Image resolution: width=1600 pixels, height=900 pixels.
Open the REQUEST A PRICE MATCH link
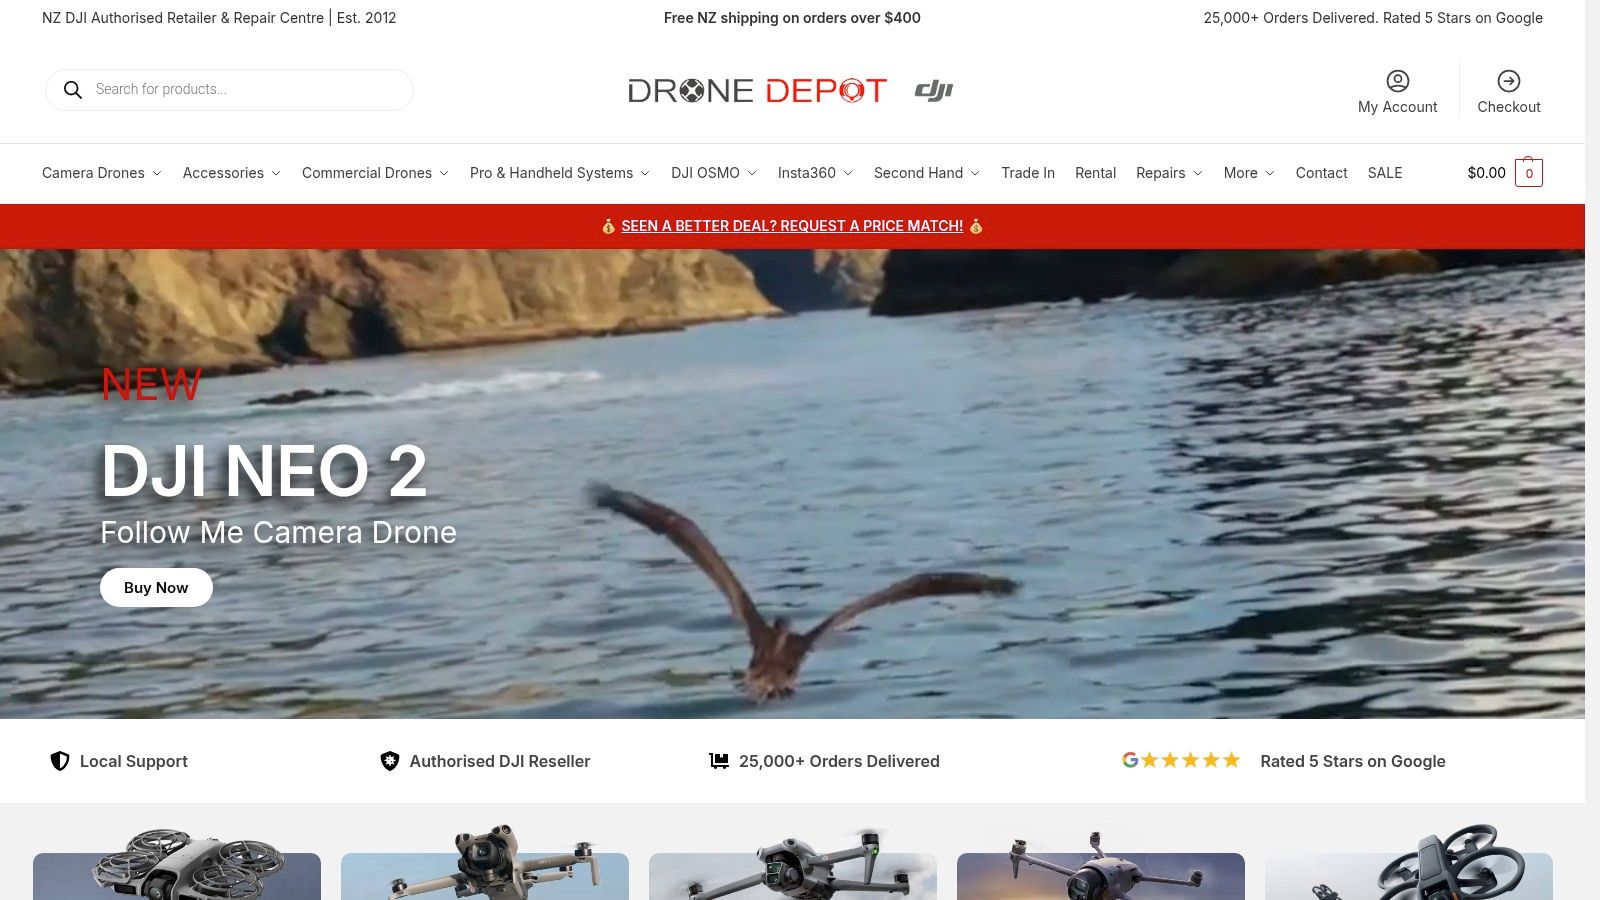tap(791, 226)
